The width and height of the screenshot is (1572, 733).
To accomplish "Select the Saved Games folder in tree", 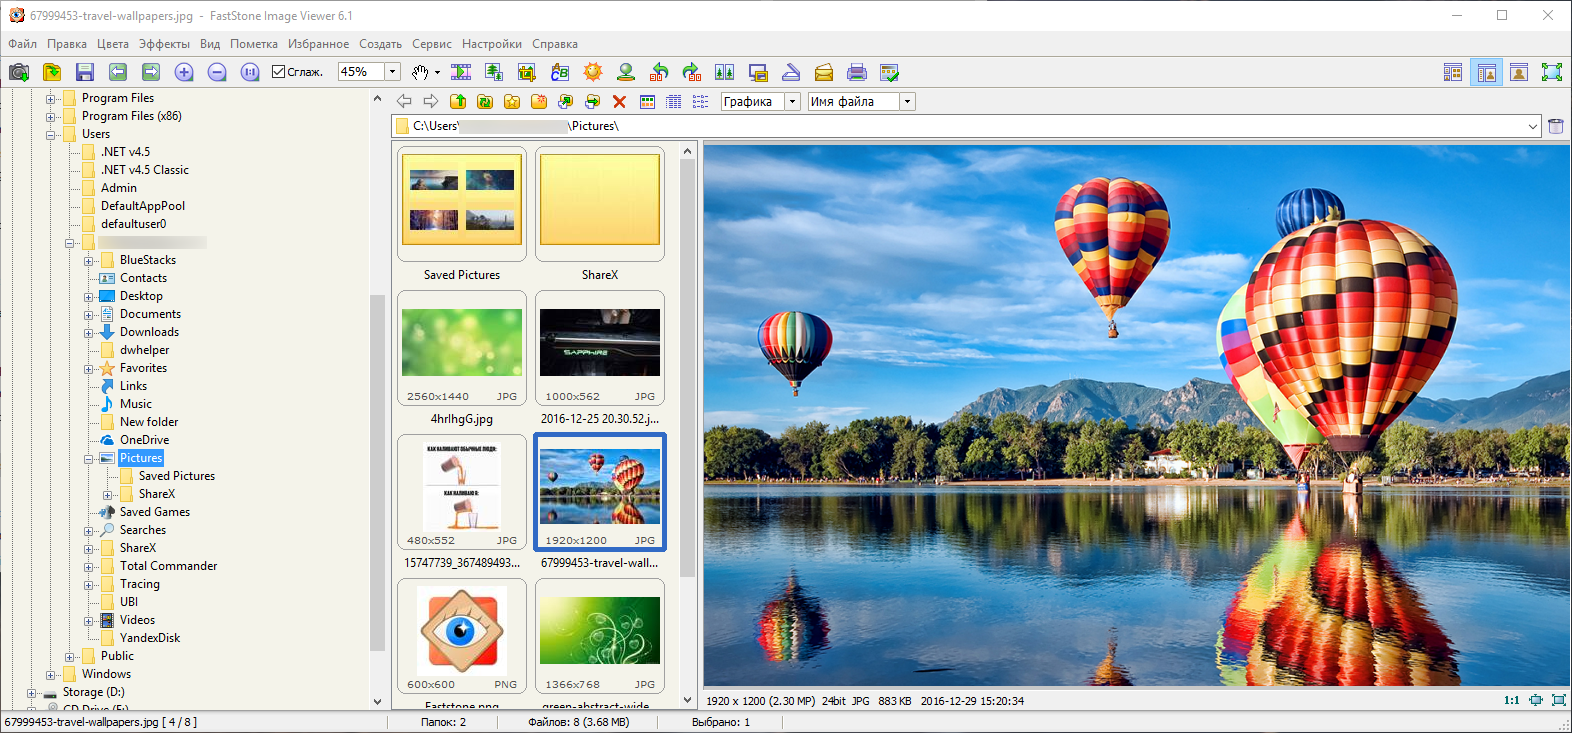I will click(x=155, y=512).
